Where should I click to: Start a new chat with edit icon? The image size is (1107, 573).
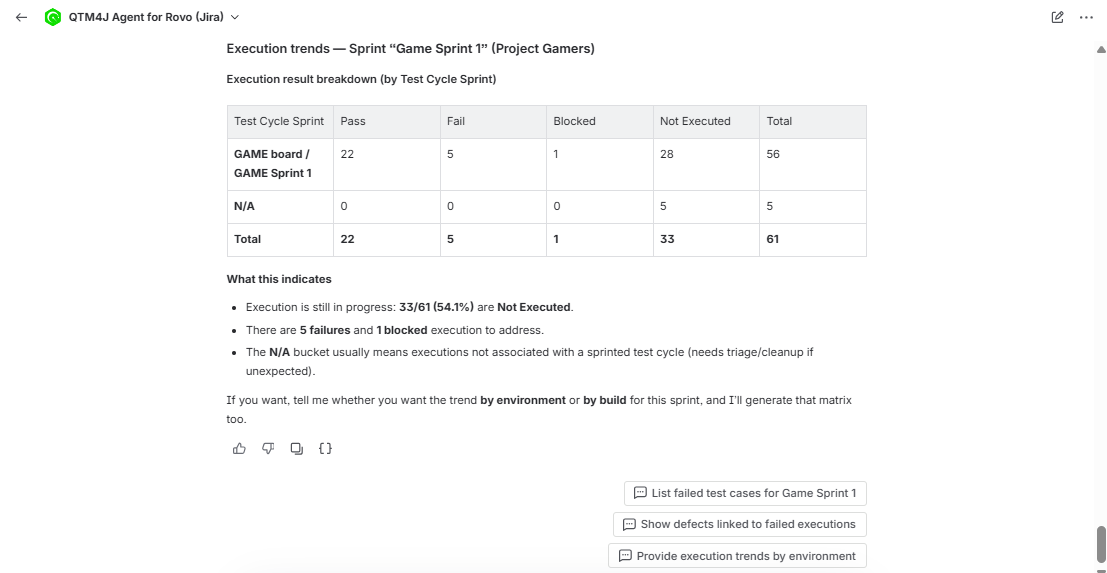click(1057, 17)
